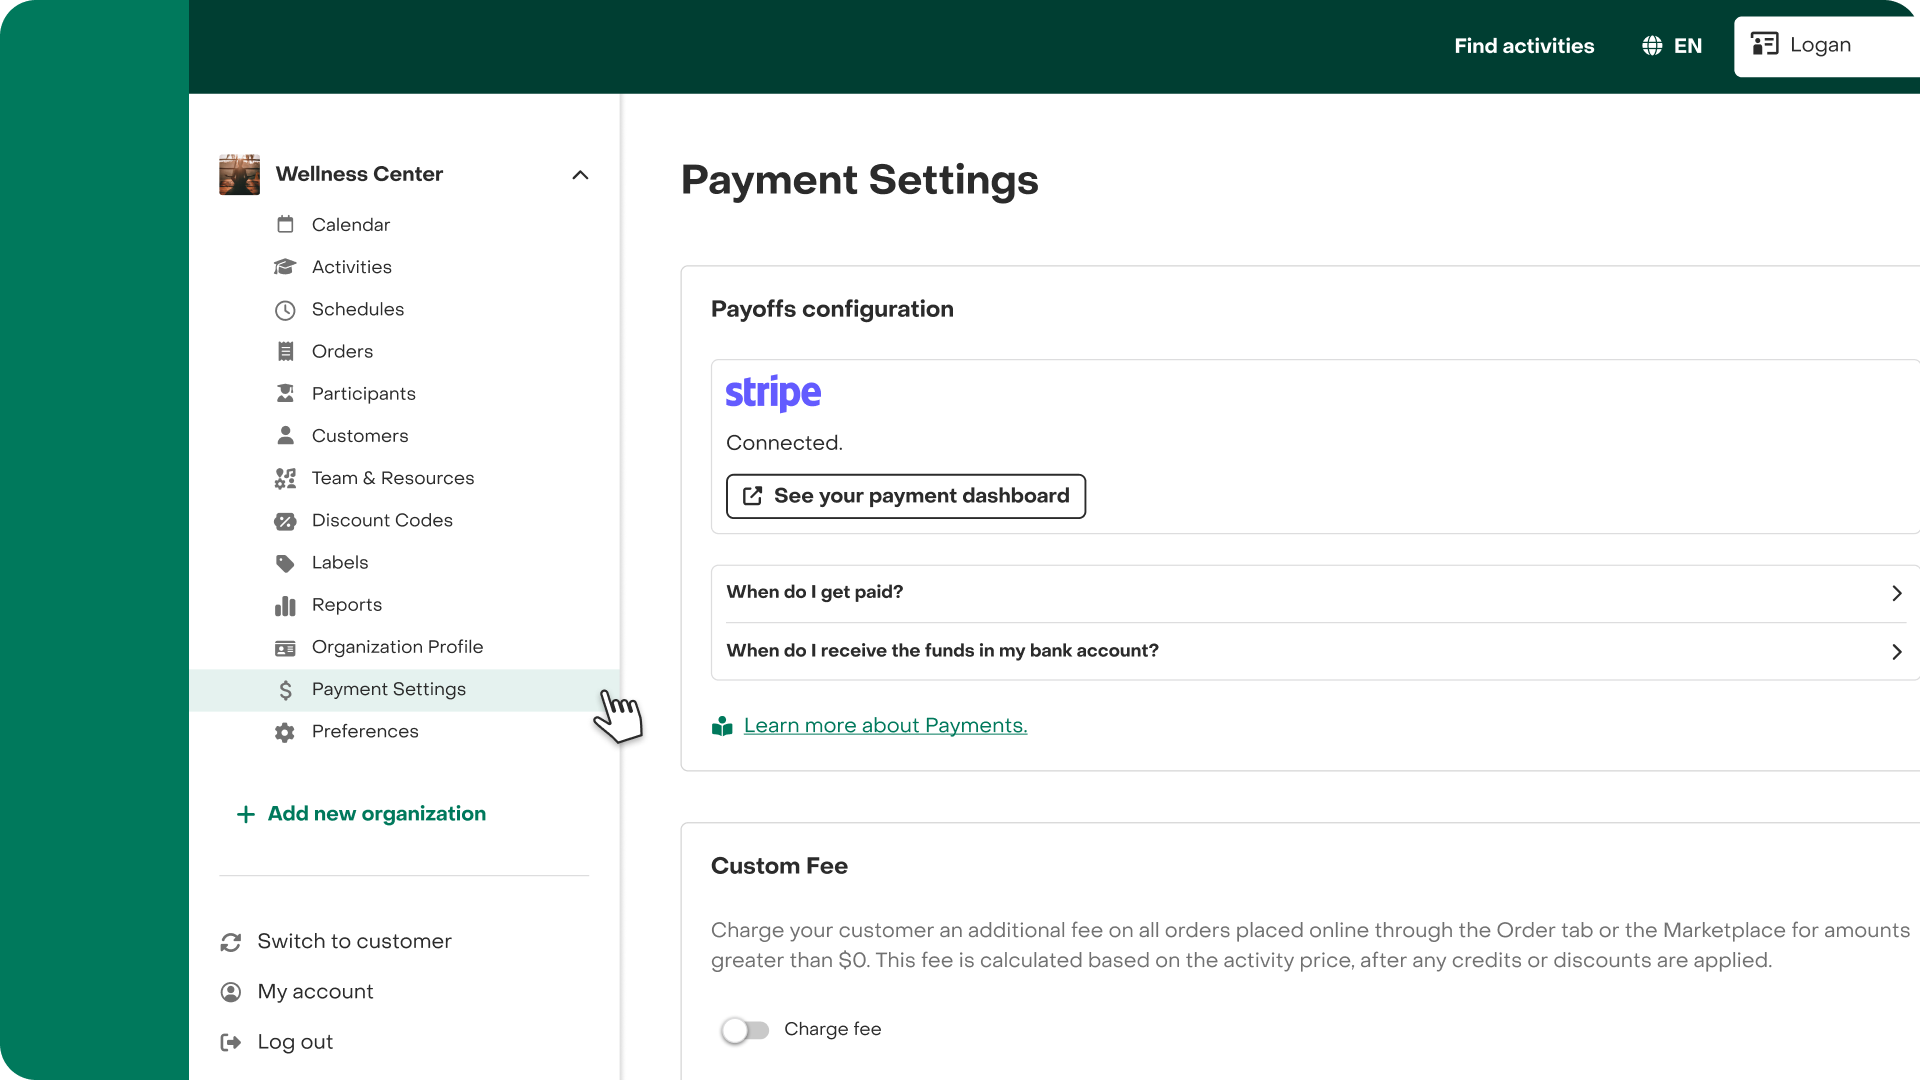Open Participants in the sidebar
The image size is (1920, 1080).
click(363, 394)
